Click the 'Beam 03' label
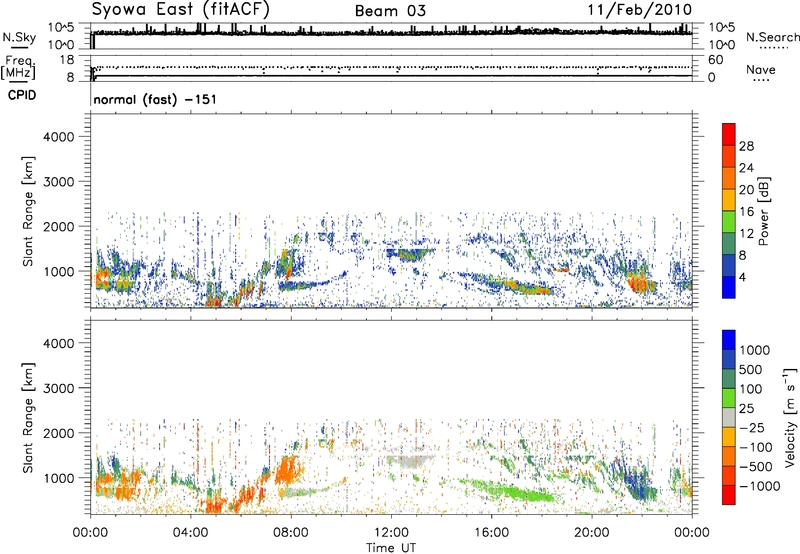The width and height of the screenshot is (800, 554). pos(390,11)
